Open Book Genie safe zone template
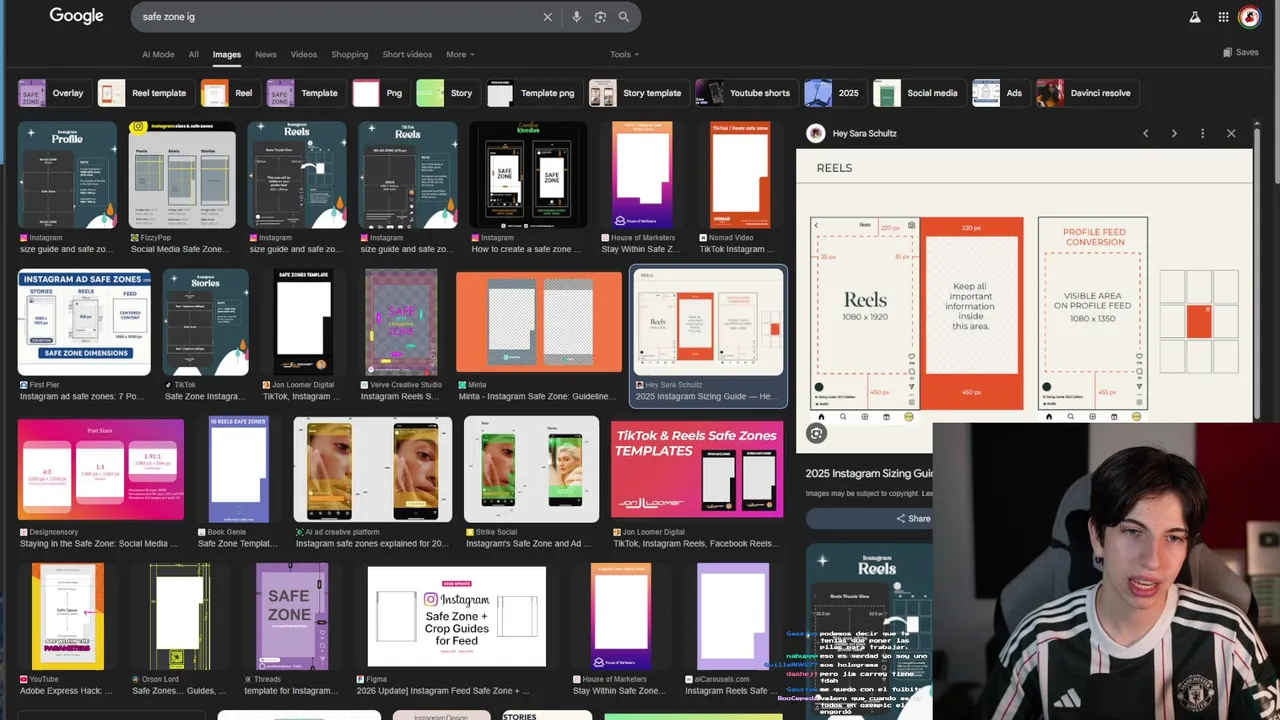1280x720 pixels. [239, 469]
